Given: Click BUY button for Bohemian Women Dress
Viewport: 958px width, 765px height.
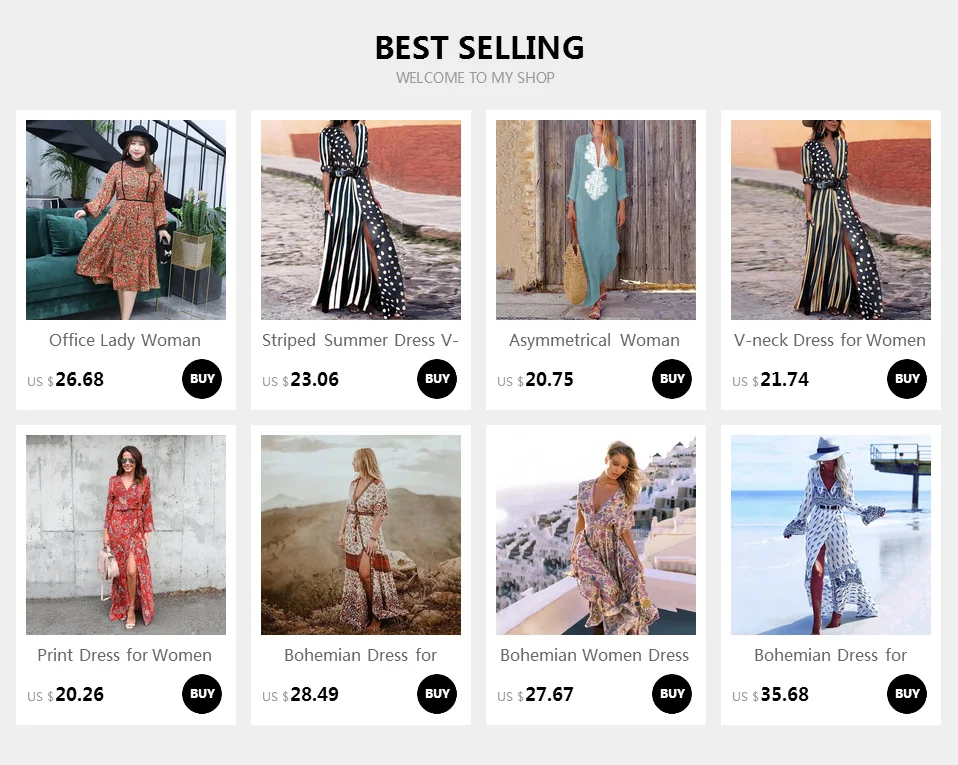Looking at the screenshot, I should (672, 694).
